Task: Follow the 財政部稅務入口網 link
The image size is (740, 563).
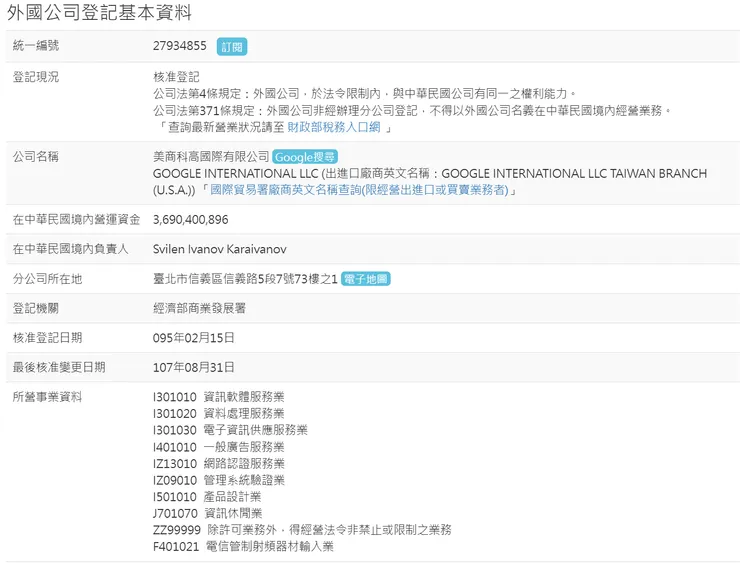Action: click(334, 127)
